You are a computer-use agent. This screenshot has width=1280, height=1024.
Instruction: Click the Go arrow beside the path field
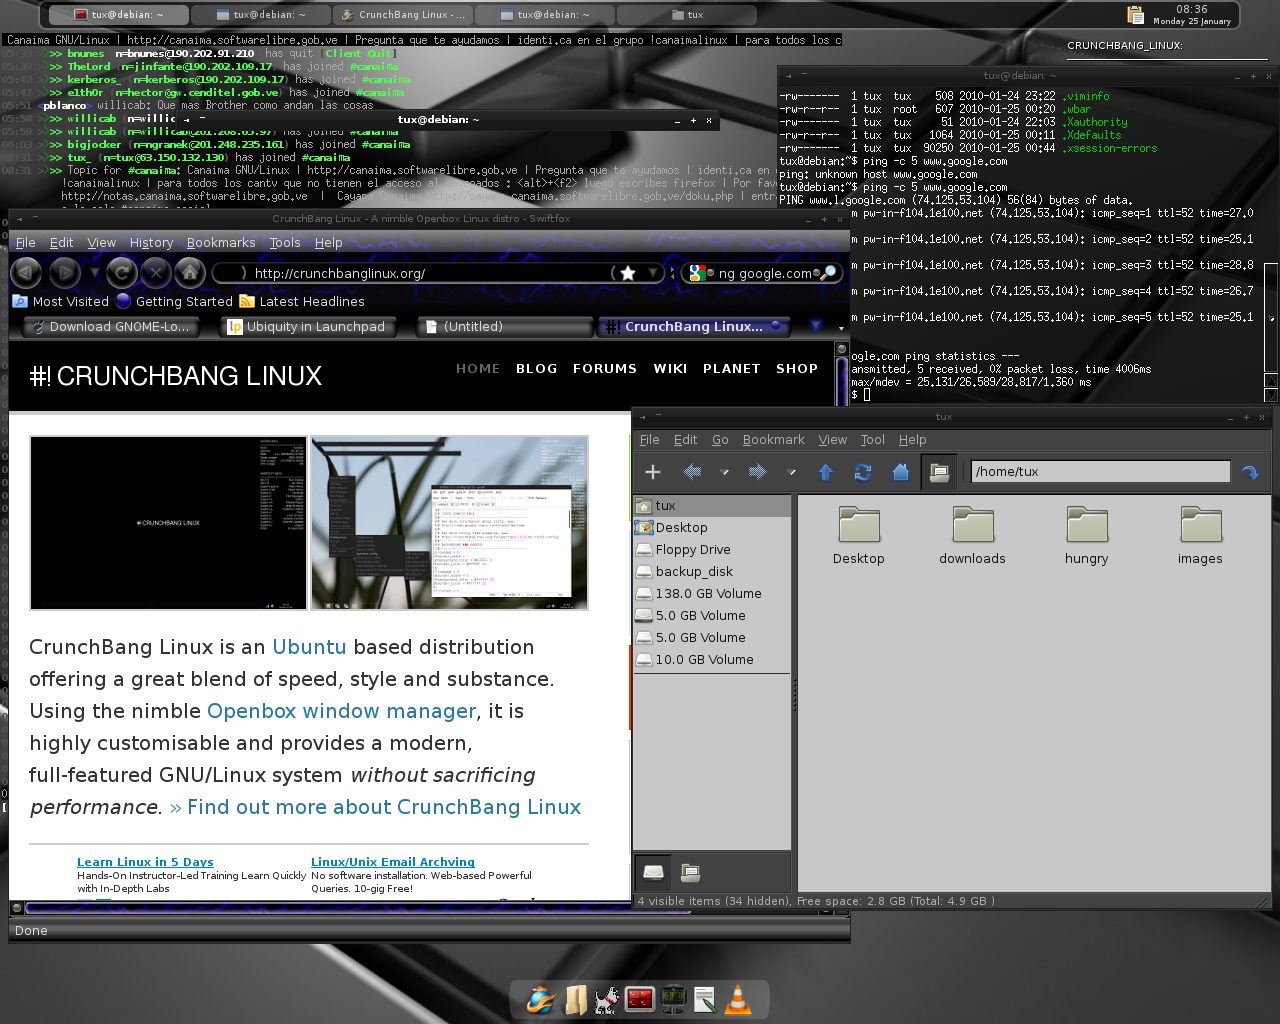click(1250, 472)
